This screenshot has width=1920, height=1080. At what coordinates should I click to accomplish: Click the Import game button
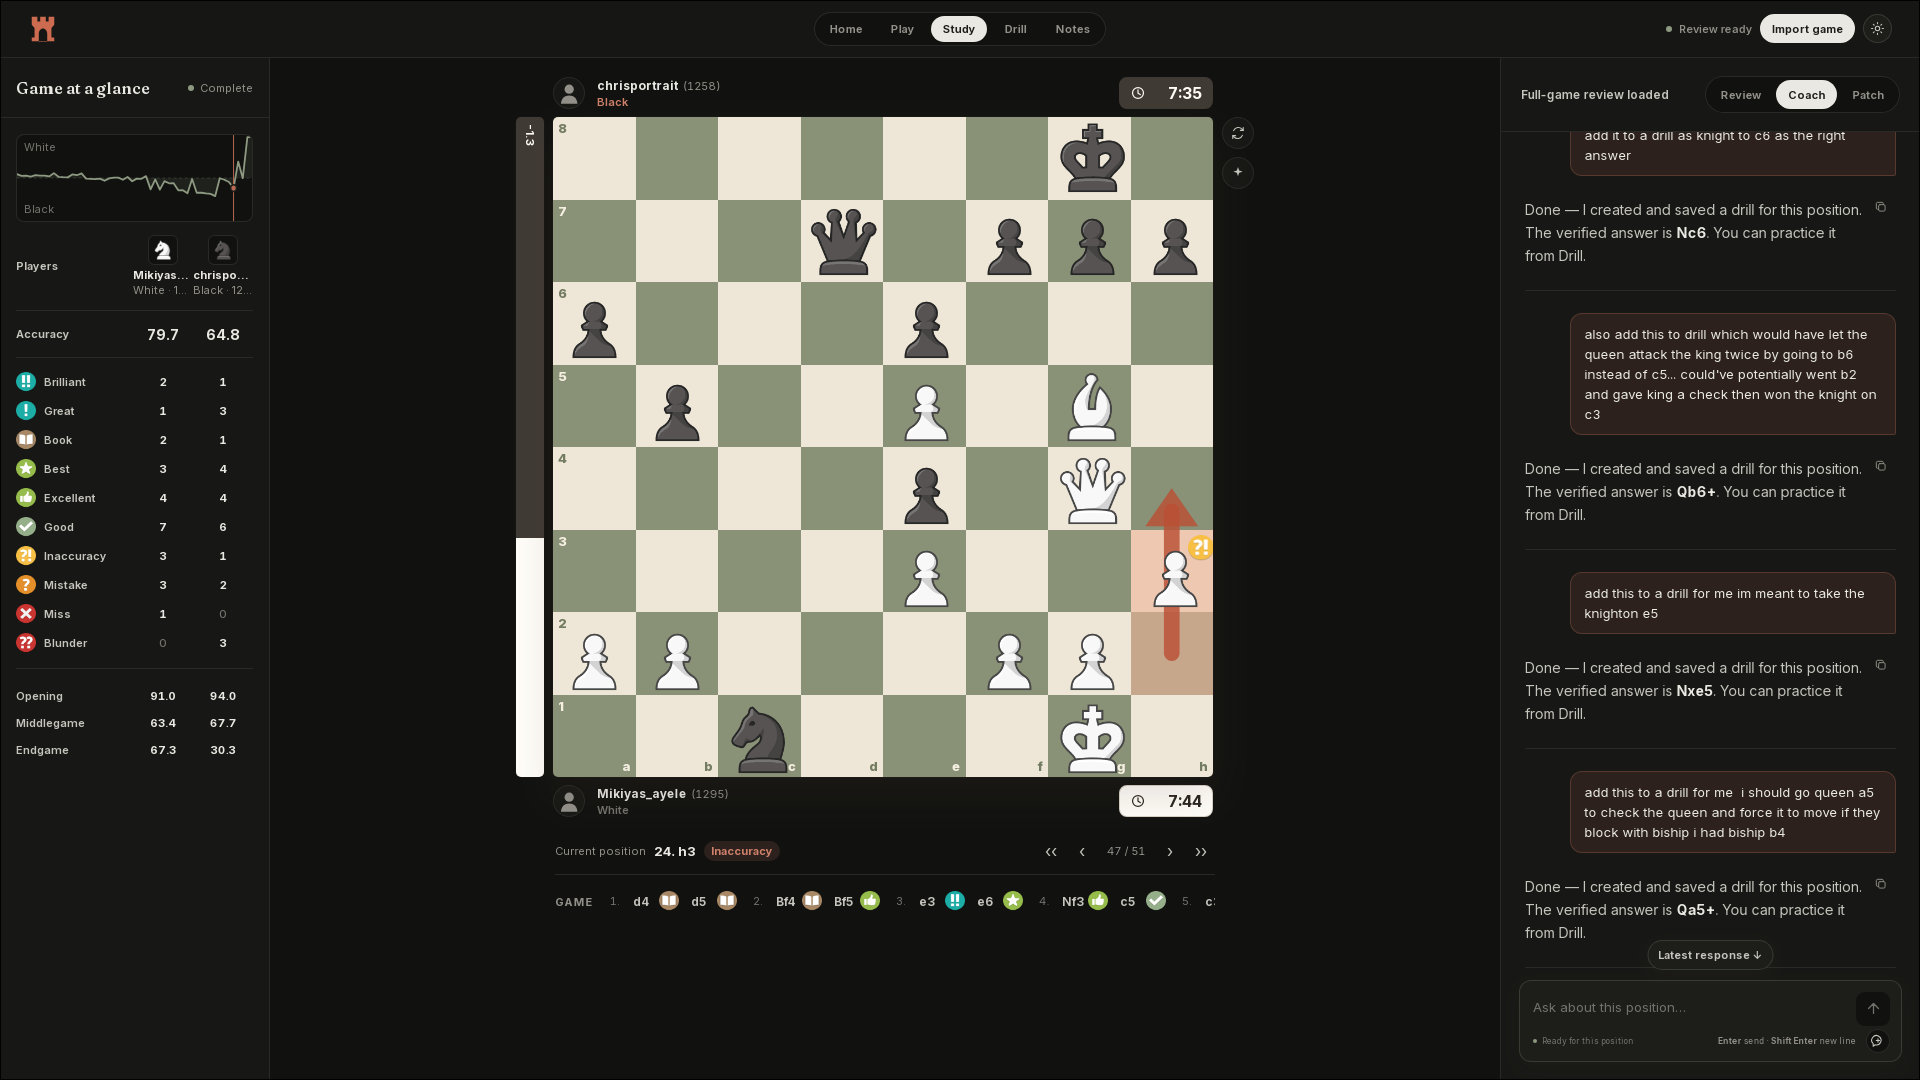(1807, 29)
